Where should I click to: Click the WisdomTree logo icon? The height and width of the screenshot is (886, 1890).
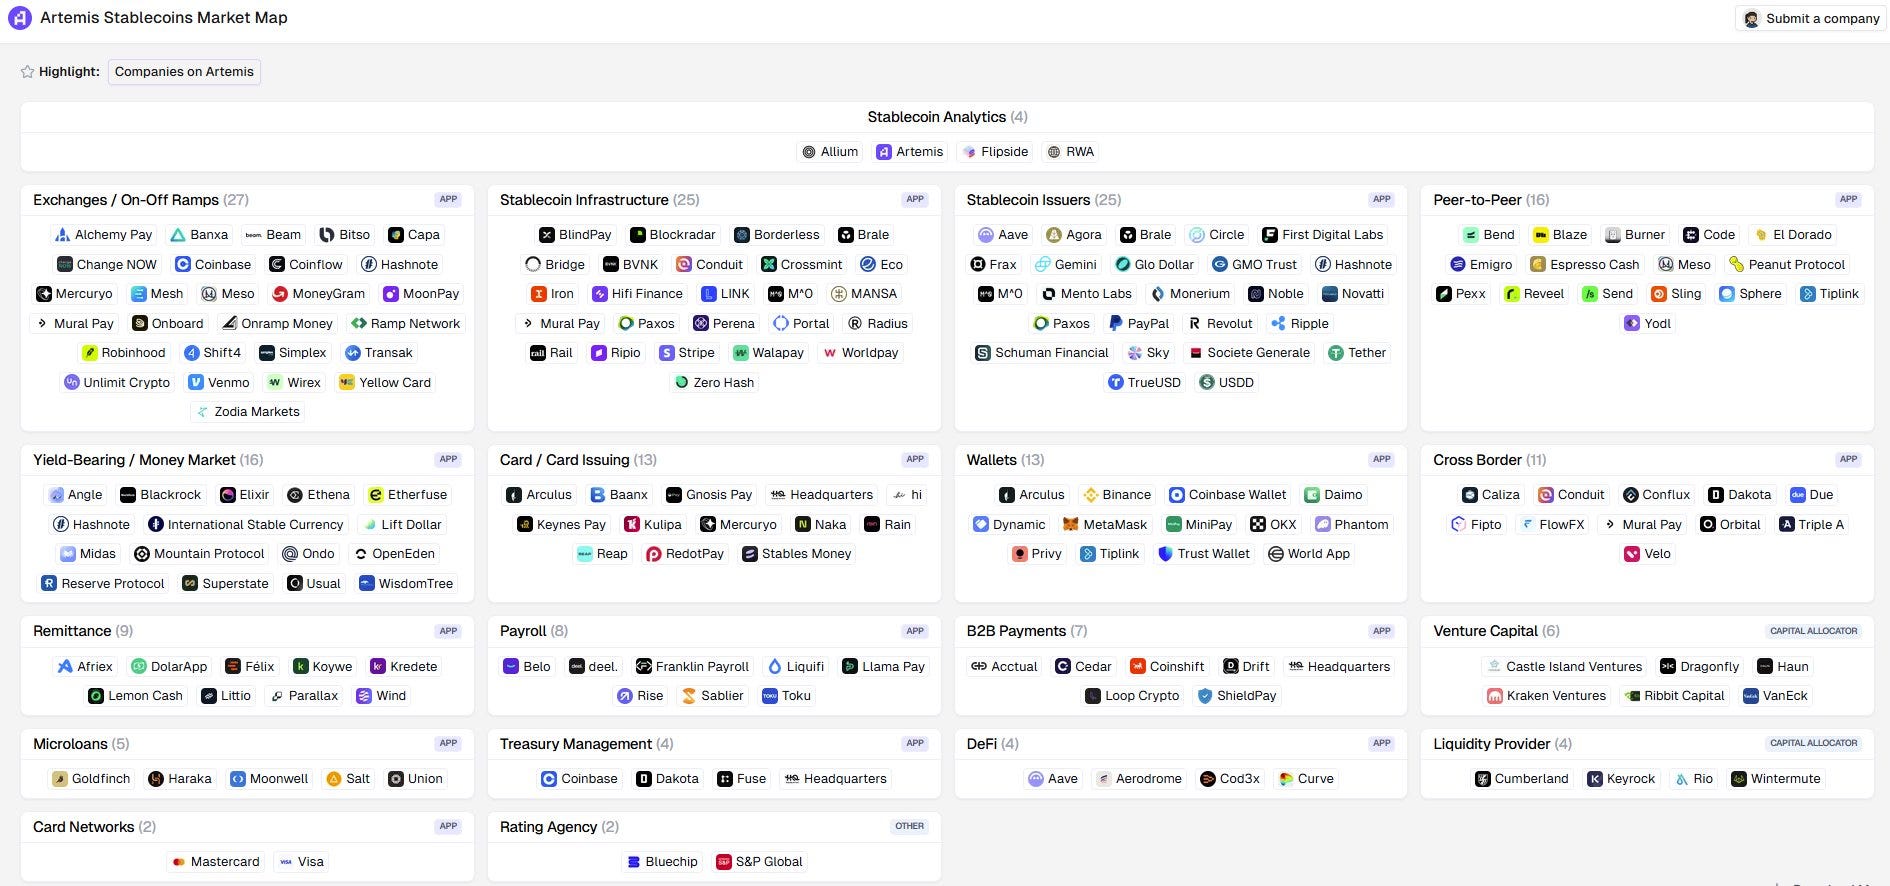367,584
